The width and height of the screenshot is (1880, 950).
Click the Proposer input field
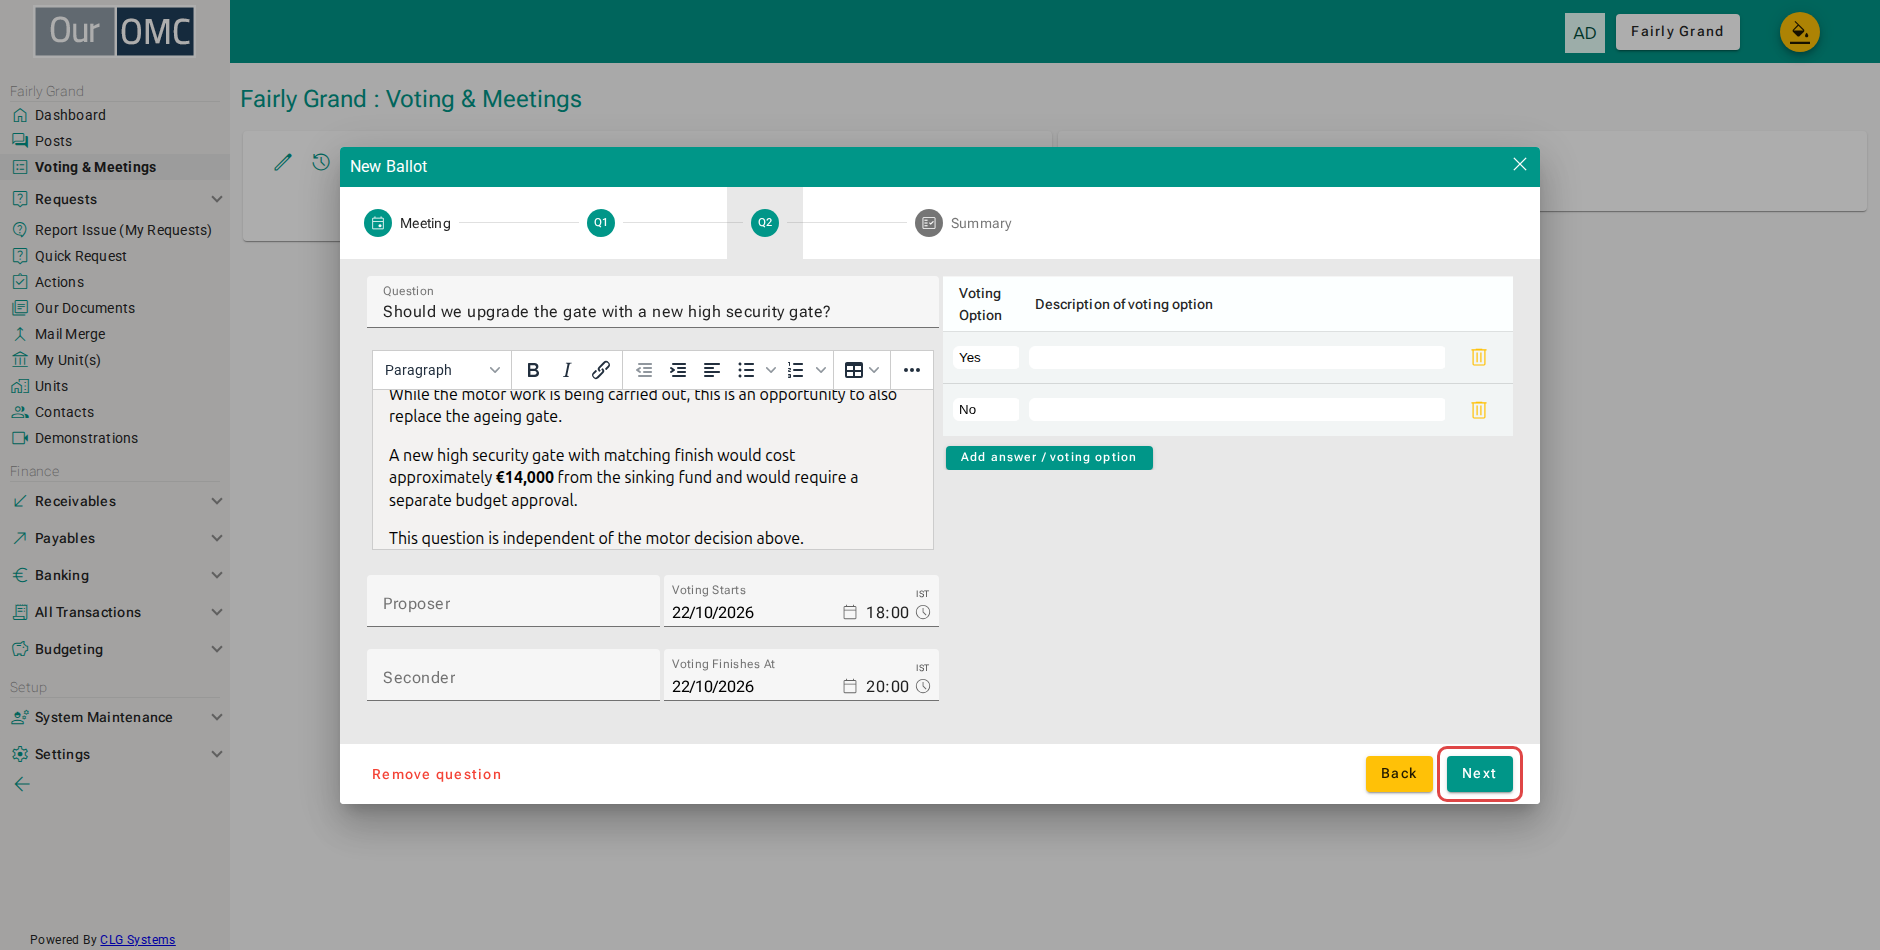click(513, 601)
